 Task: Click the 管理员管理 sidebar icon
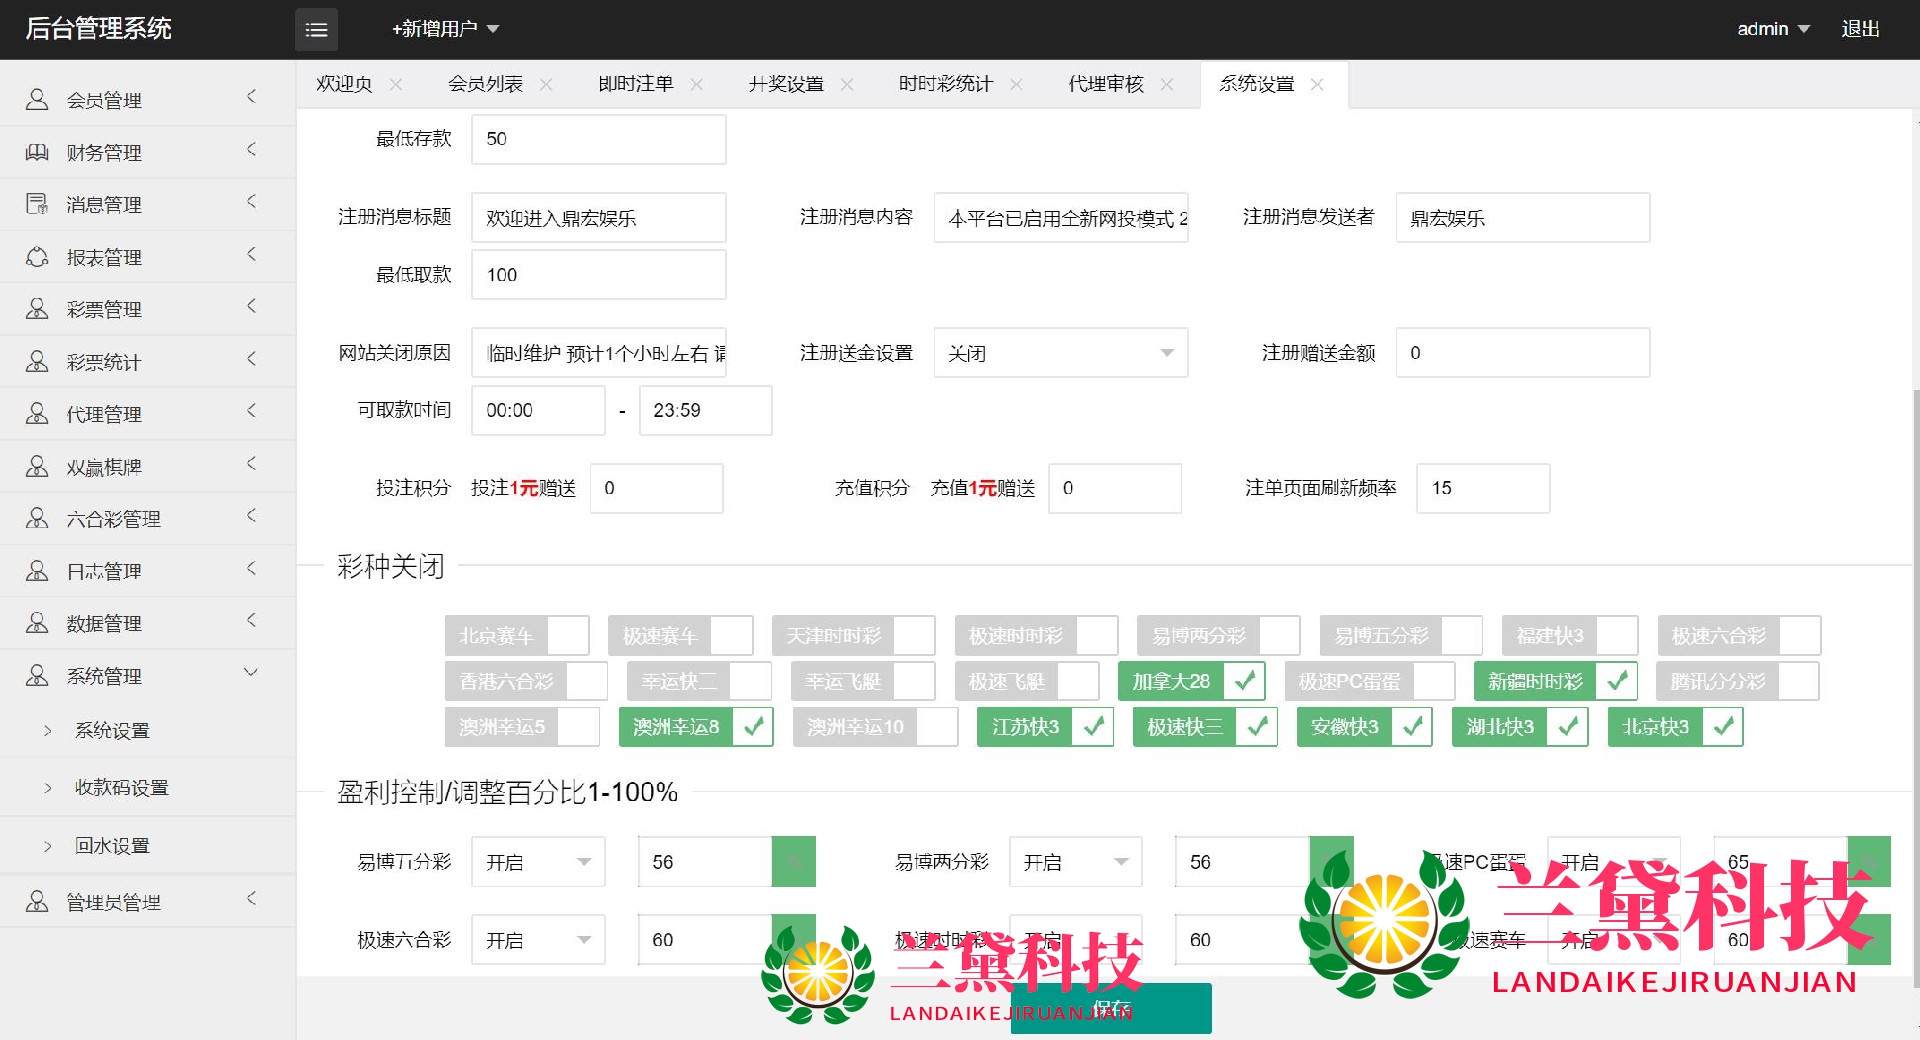click(x=37, y=902)
